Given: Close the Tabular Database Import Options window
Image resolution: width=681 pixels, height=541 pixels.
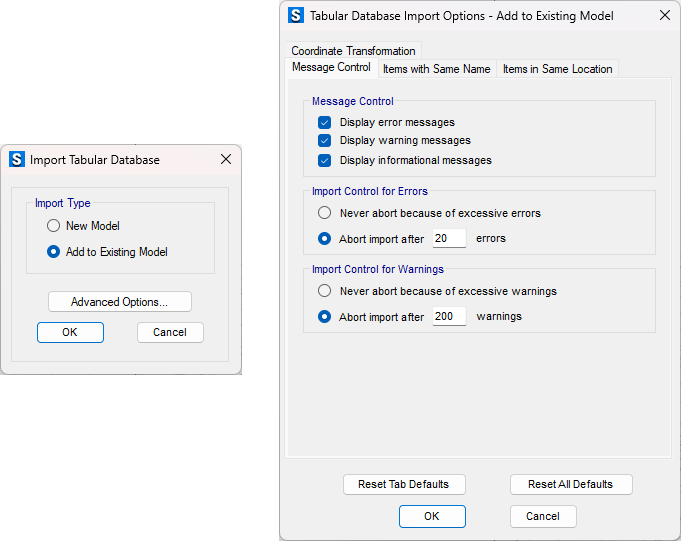Looking at the screenshot, I should point(664,15).
